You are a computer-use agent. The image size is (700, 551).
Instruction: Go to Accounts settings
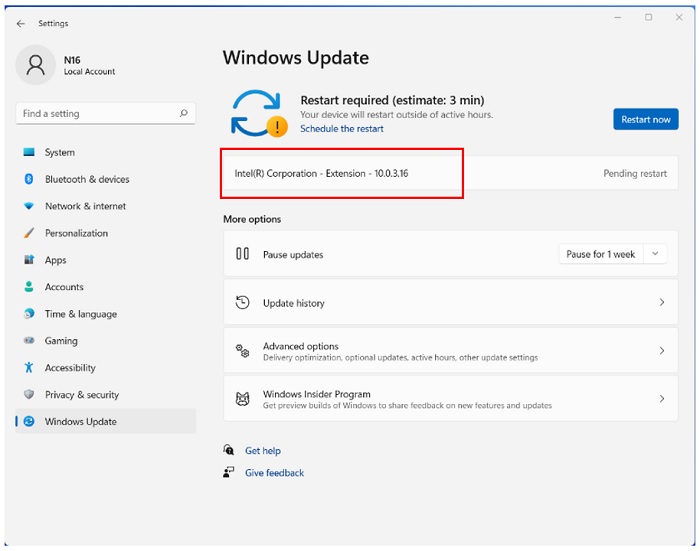click(105, 287)
